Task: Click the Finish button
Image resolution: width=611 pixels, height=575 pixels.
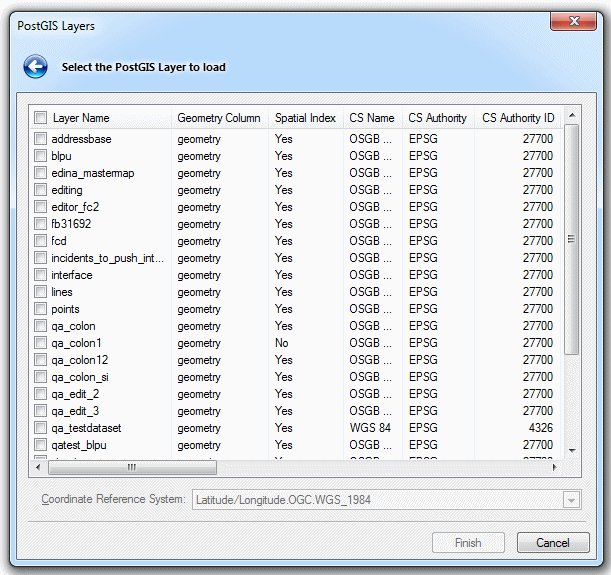Action: [468, 543]
